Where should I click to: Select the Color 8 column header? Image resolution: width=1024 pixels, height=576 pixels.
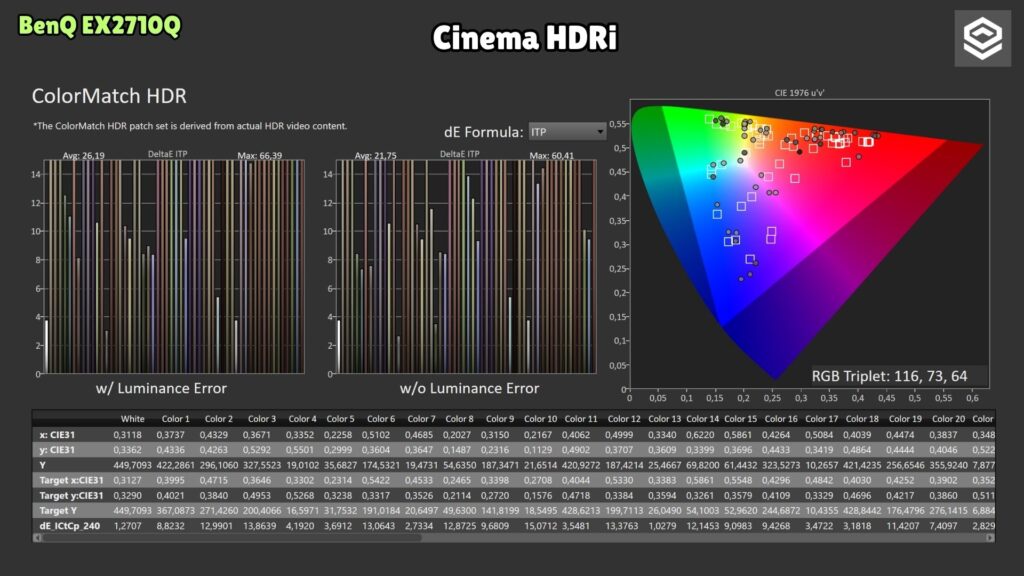[460, 419]
